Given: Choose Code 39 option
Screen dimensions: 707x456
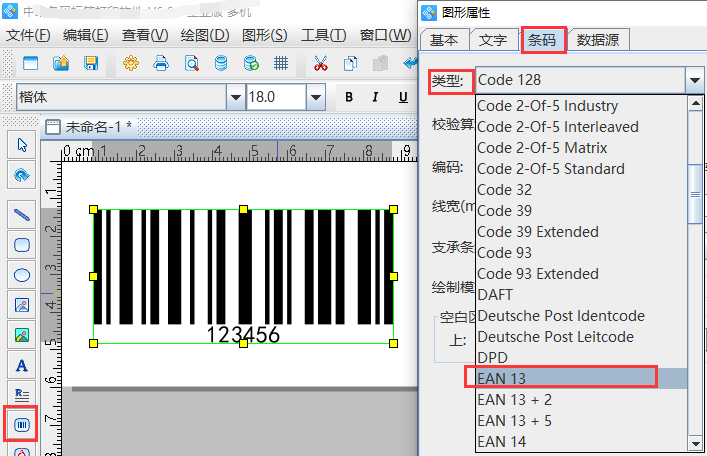Looking at the screenshot, I should (x=582, y=211).
